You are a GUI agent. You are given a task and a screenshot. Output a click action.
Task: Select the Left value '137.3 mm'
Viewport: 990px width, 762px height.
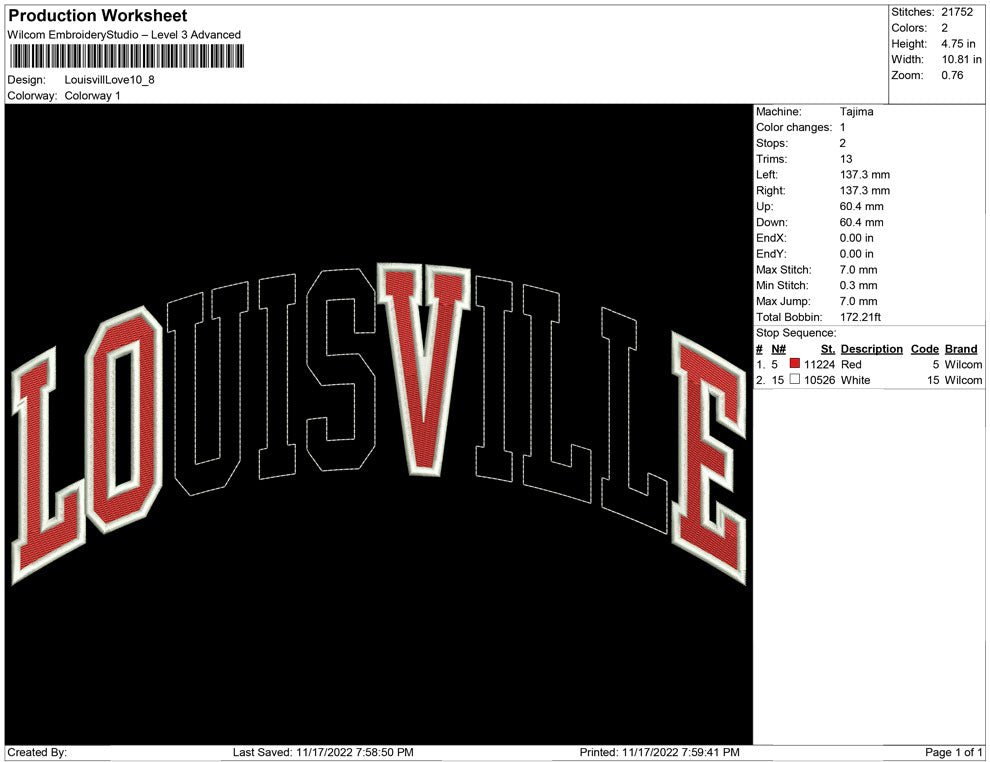point(865,175)
